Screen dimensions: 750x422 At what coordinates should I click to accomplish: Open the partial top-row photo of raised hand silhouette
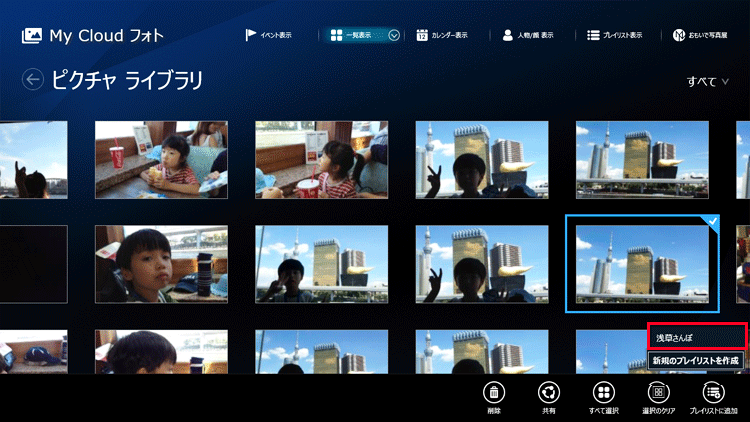(x=33, y=160)
